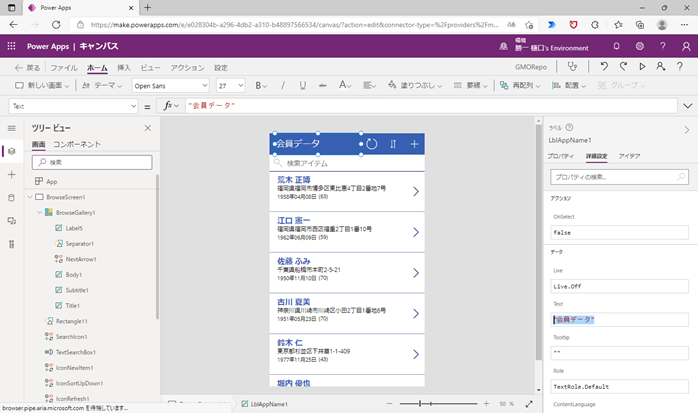
Task: Open the 配置 align dropdown
Action: pyautogui.click(x=569, y=85)
